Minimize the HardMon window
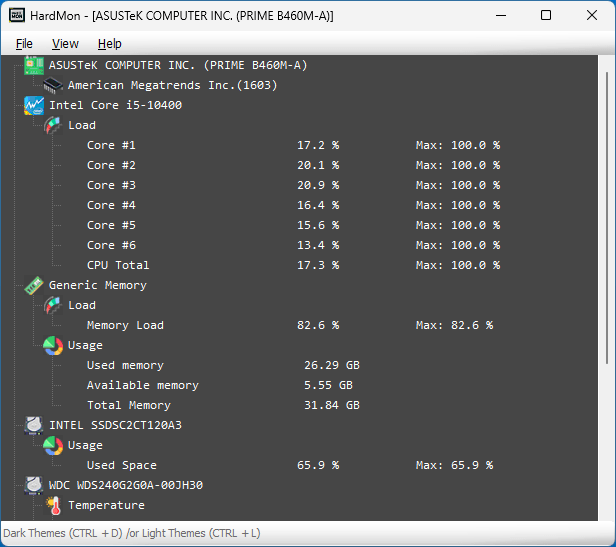 coord(500,15)
